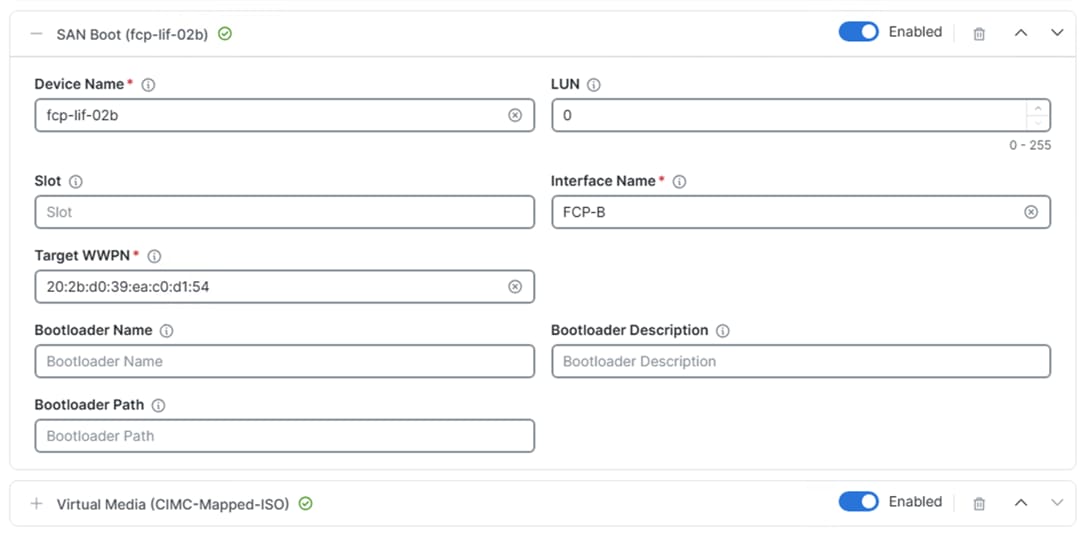The height and width of the screenshot is (543, 1090).
Task: Delete the SAN Boot fcp-lif-02b device
Action: (x=979, y=33)
